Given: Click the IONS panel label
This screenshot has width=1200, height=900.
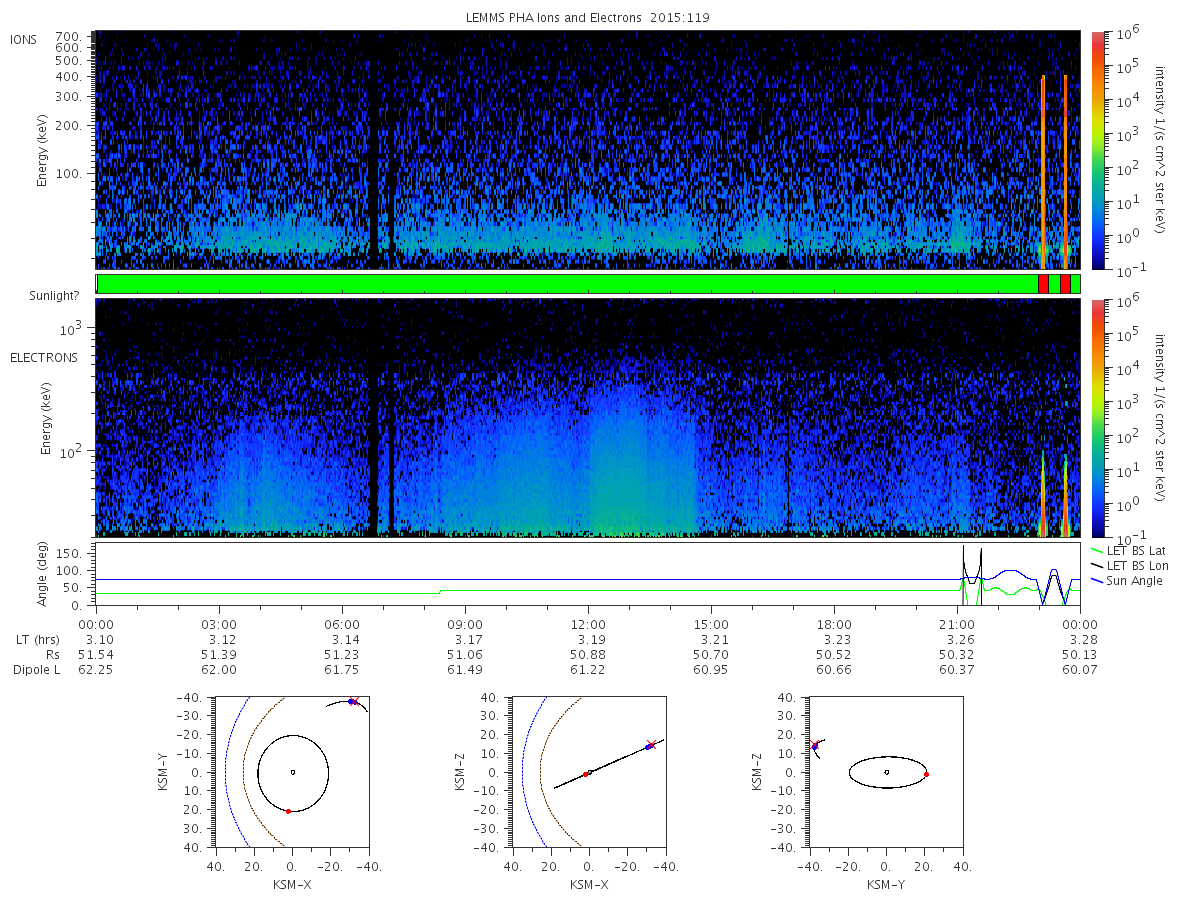Looking at the screenshot, I should pos(24,39).
